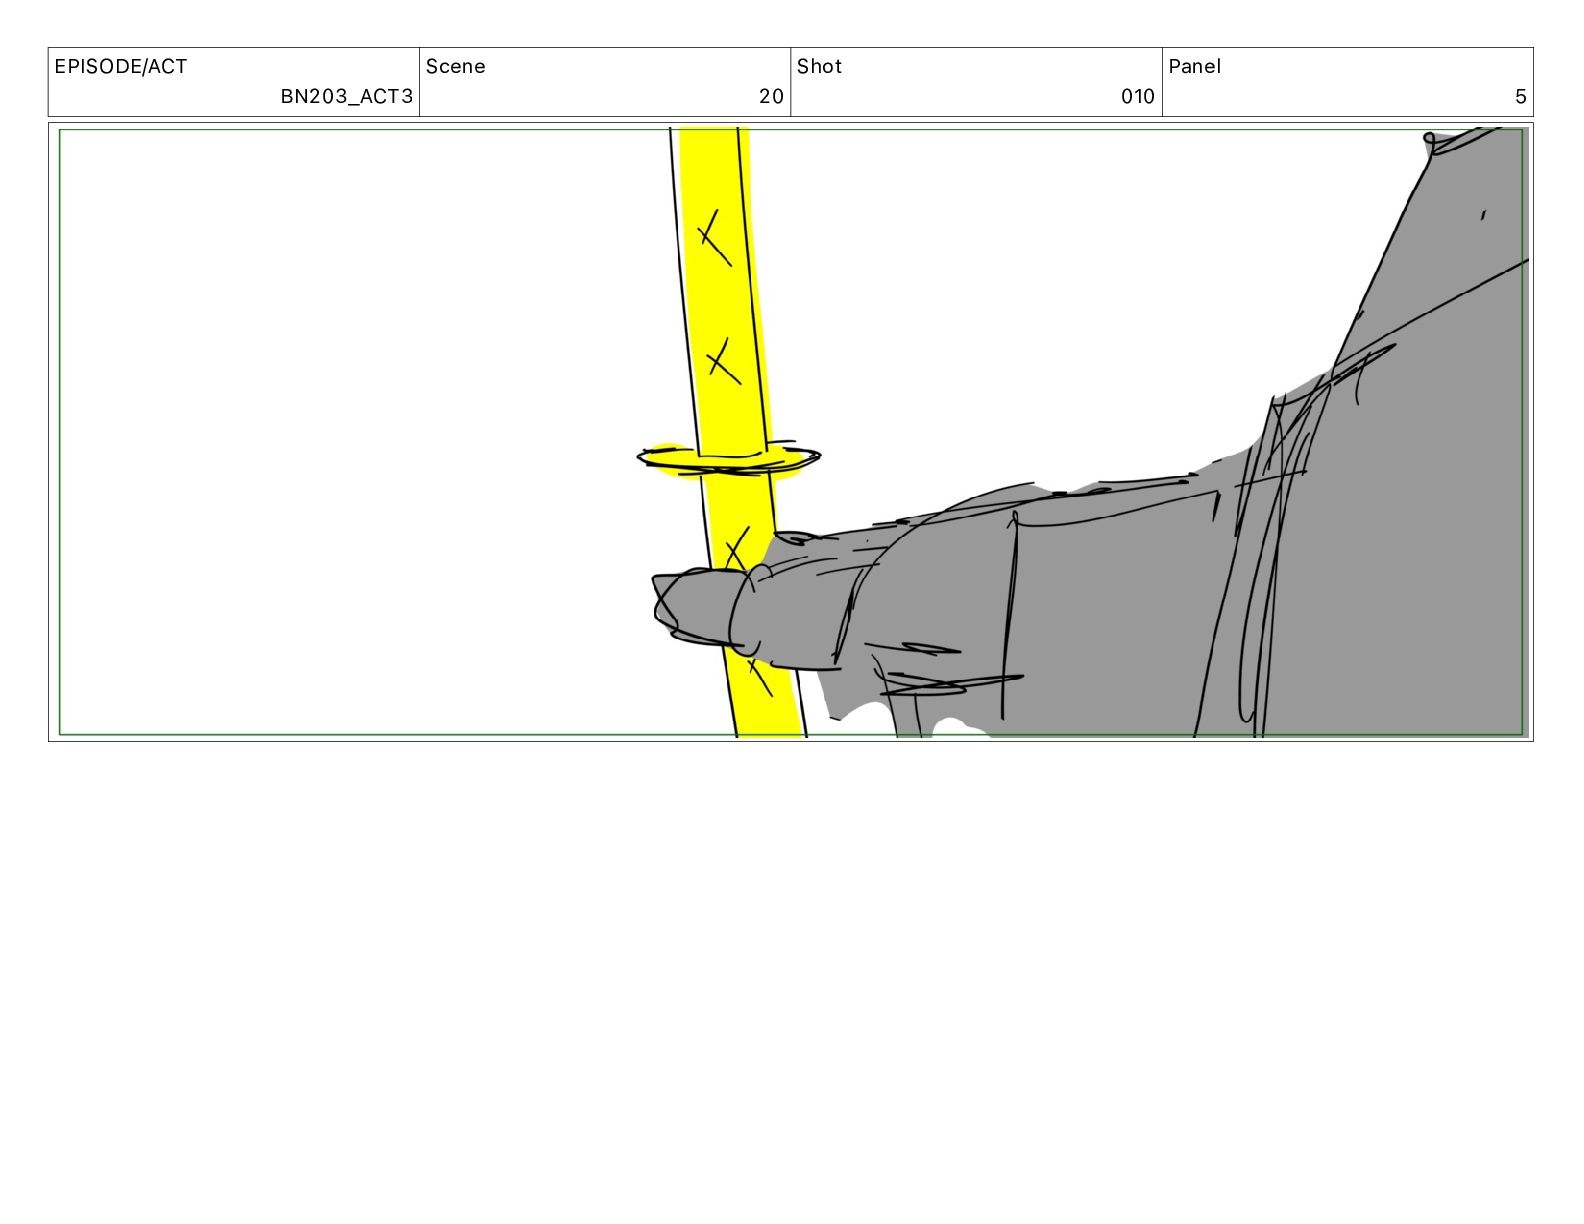
Task: Click the EPISODE/ACT header label
Action: point(121,67)
